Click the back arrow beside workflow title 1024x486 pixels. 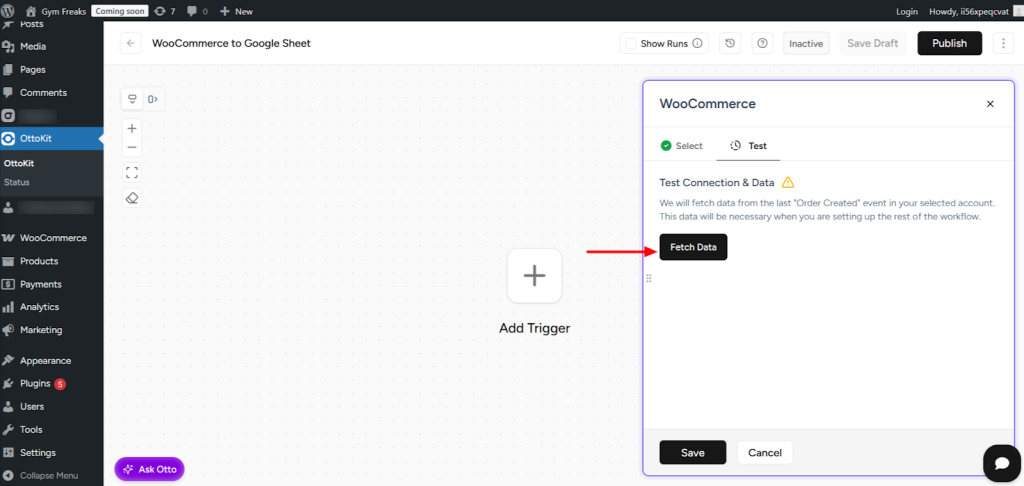click(x=131, y=43)
